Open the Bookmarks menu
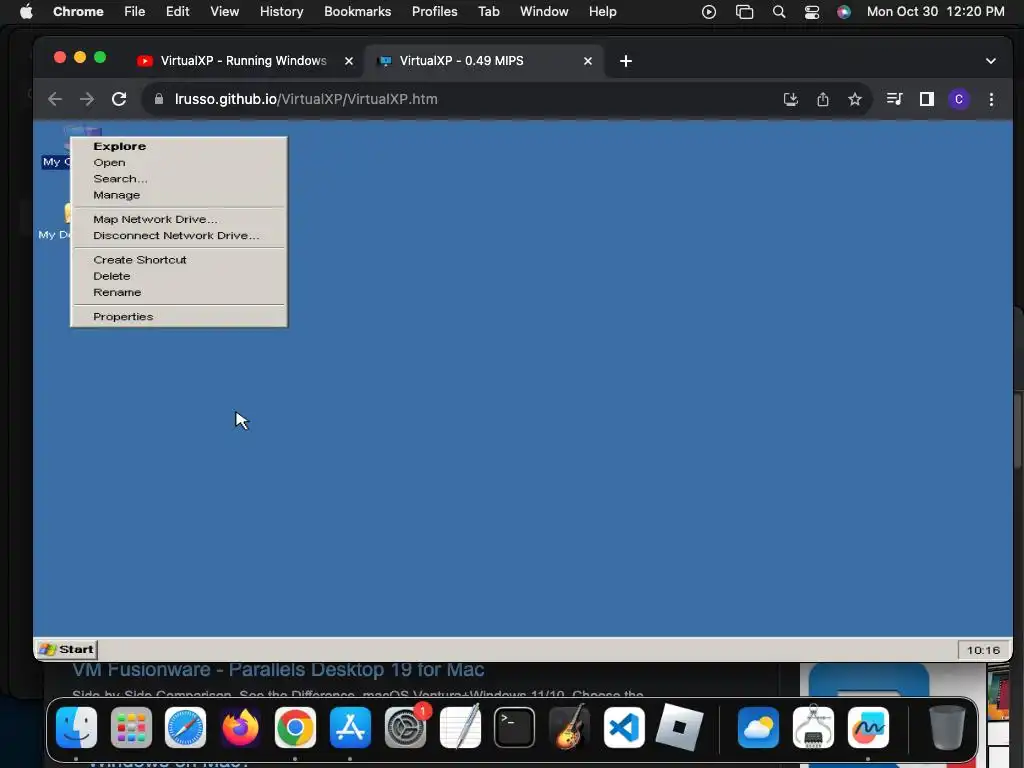 pos(357,12)
